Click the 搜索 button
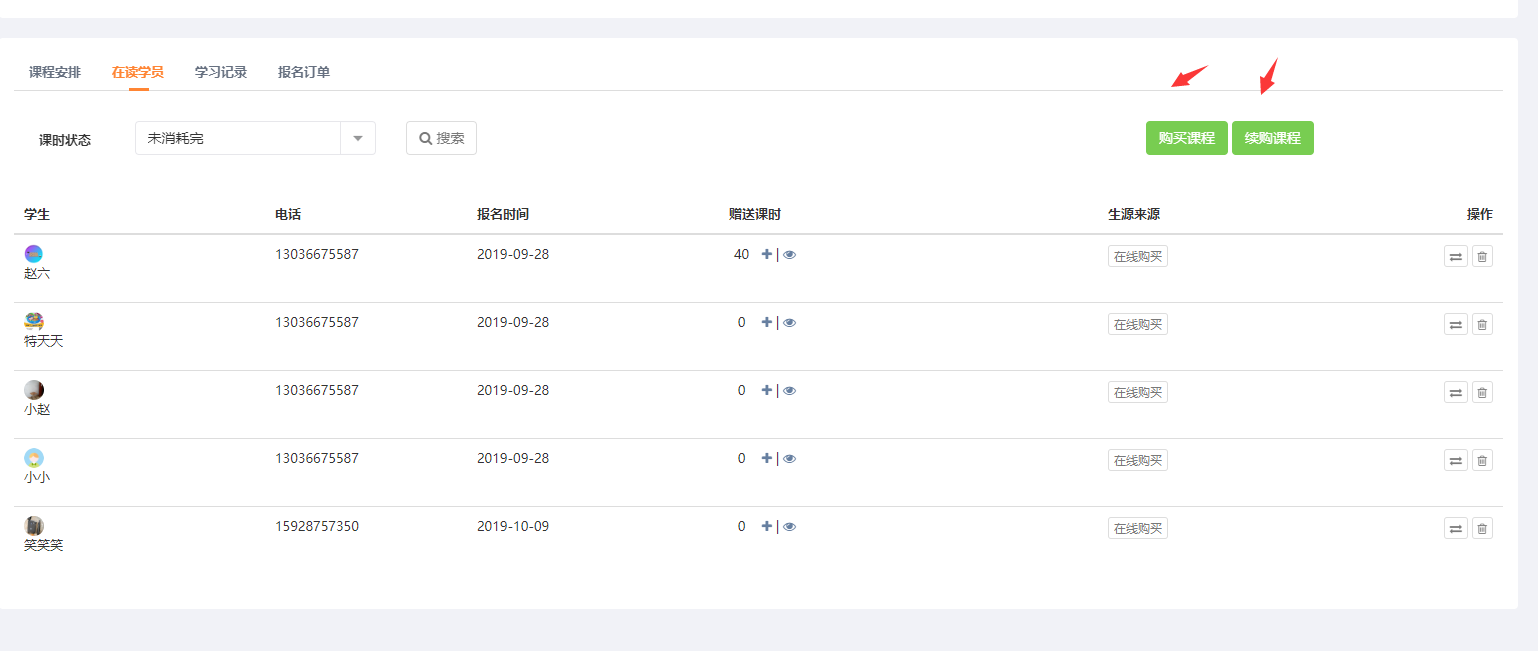This screenshot has height=651, width=1538. tap(441, 138)
